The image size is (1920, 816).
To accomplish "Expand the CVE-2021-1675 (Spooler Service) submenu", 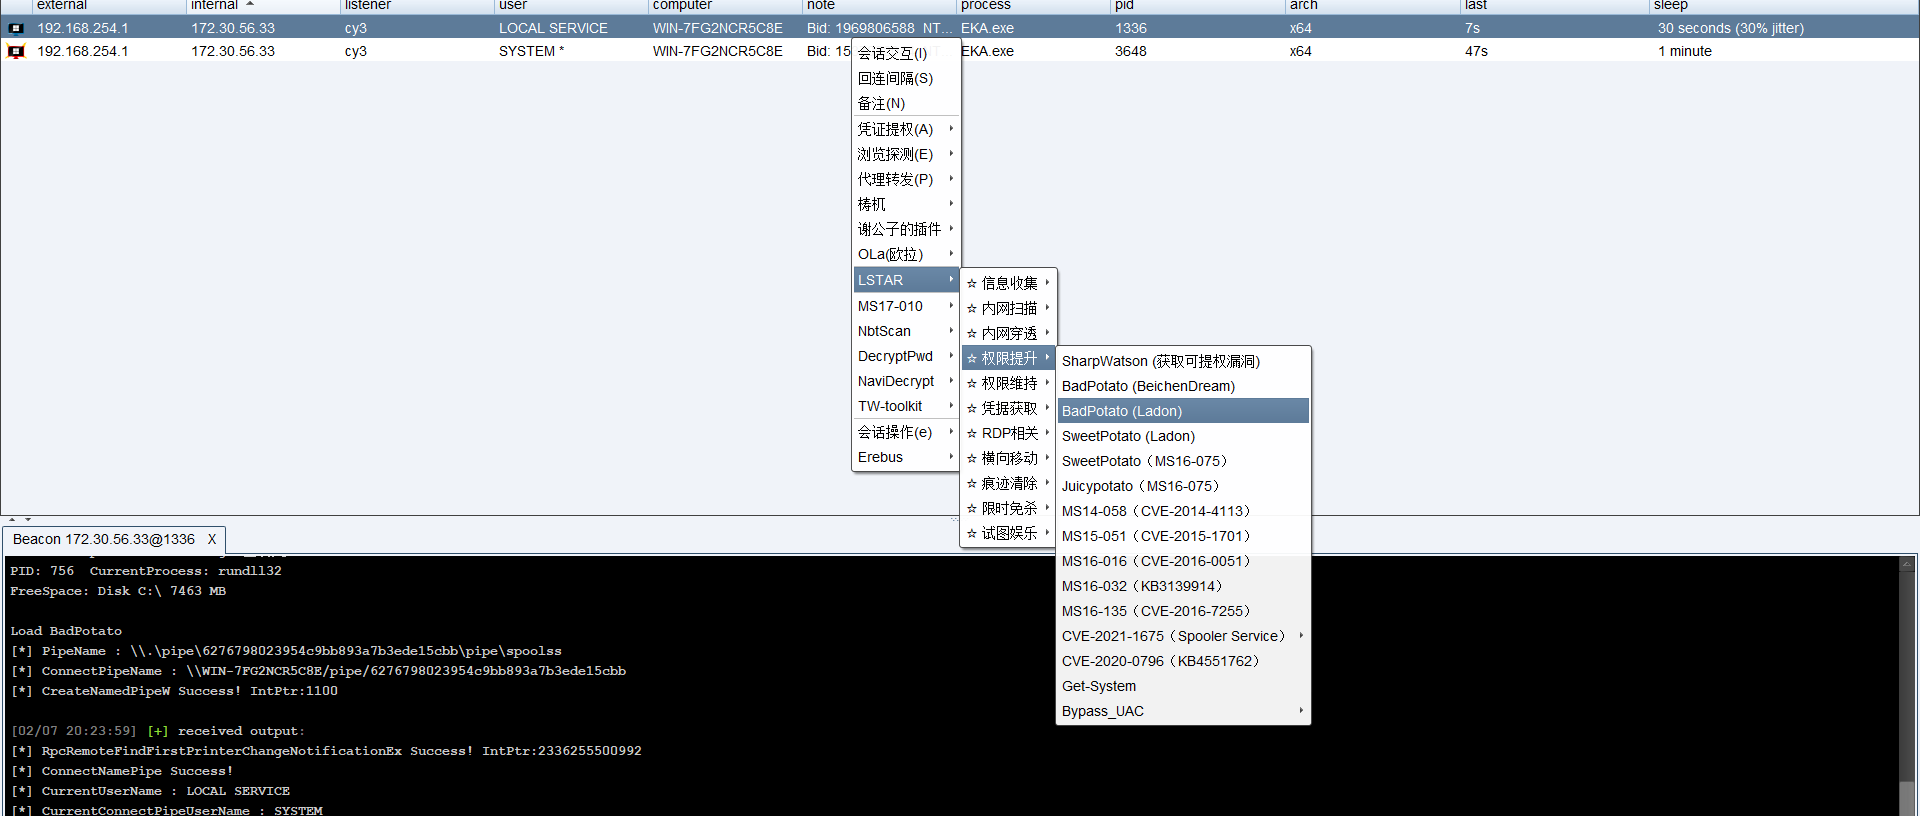I will [x=1300, y=636].
